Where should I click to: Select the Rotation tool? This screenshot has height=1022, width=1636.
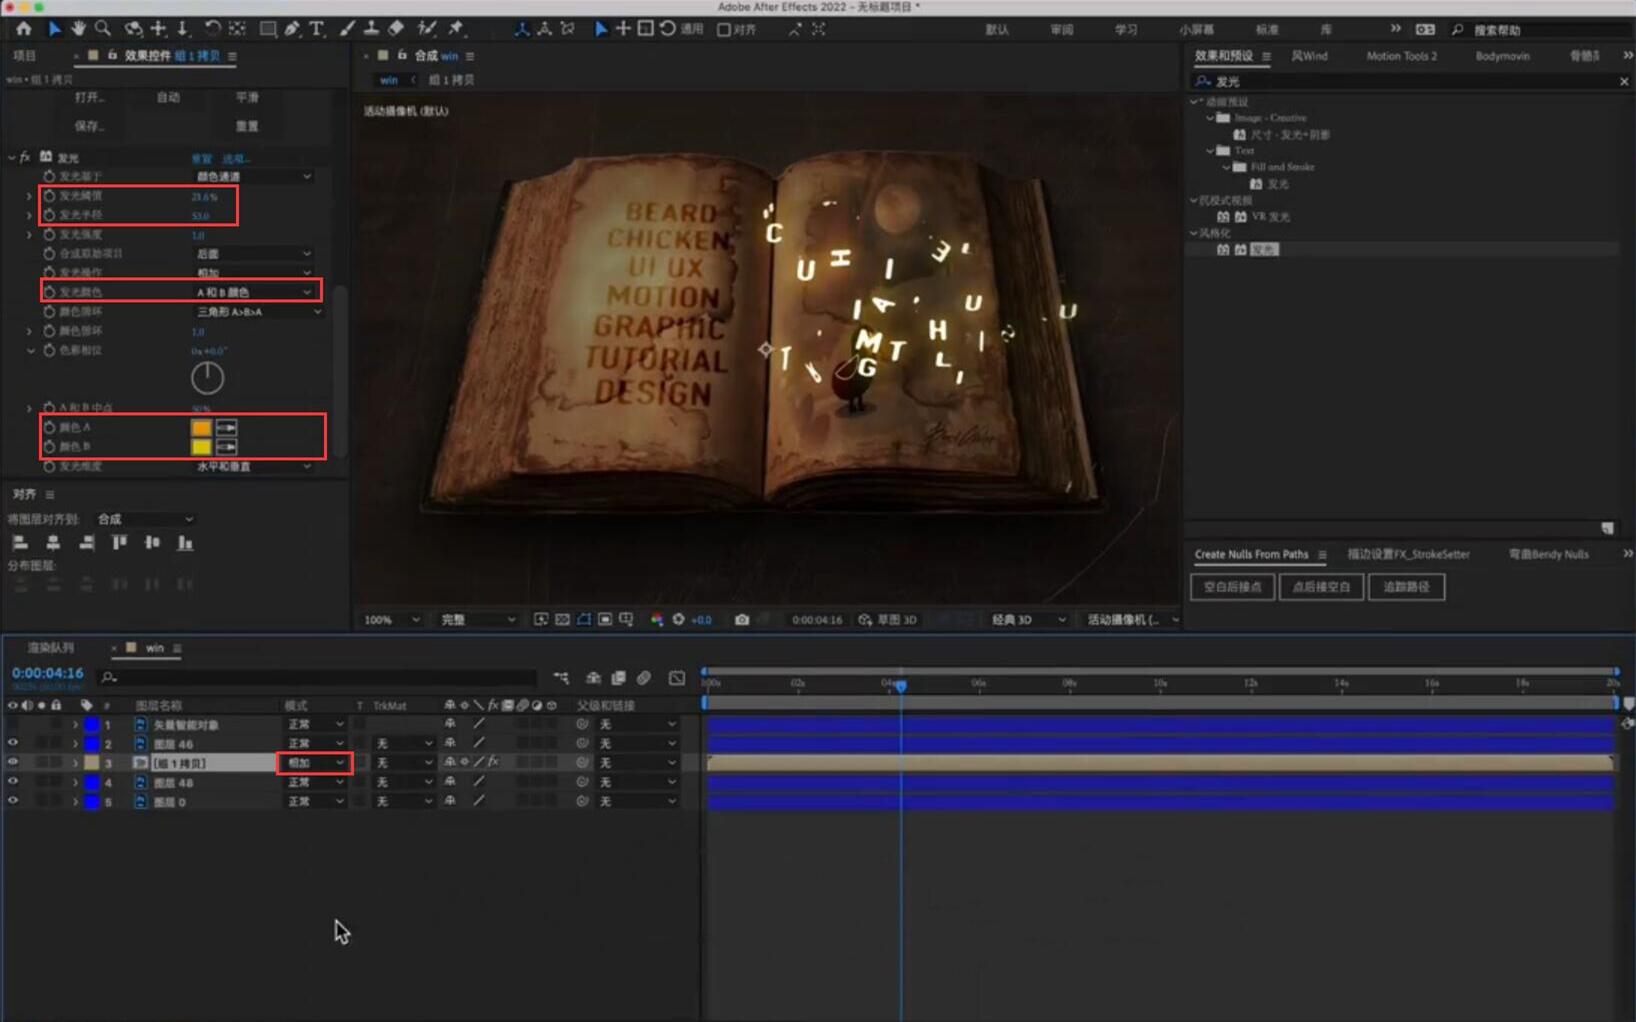coord(212,29)
